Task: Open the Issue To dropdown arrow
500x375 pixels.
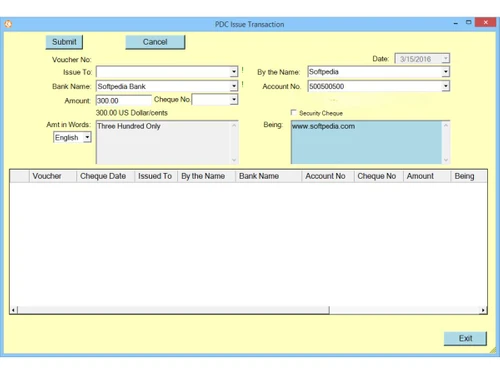Action: pos(234,72)
